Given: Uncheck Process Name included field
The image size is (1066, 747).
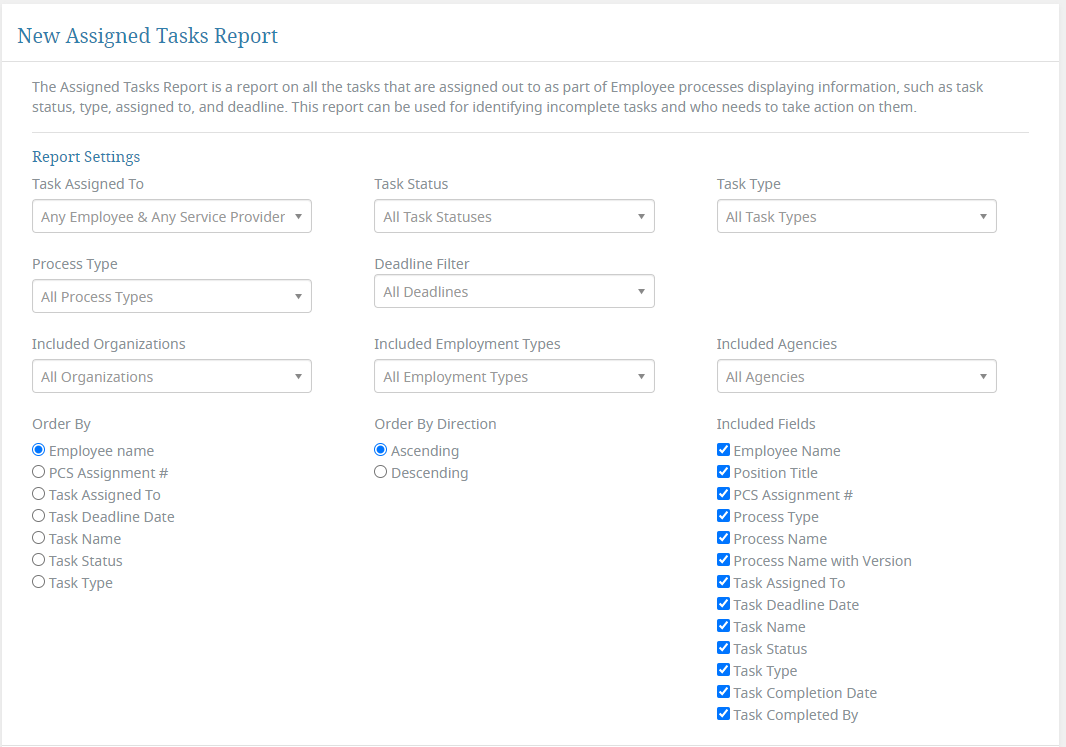Looking at the screenshot, I should 723,538.
